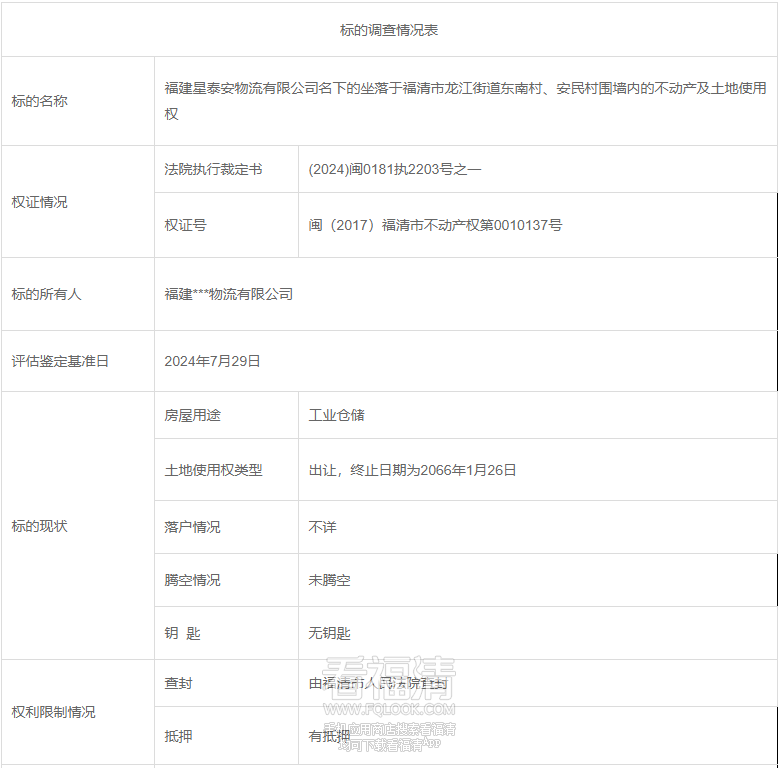Click the 法院执行裁定书 label cell
The width and height of the screenshot is (779, 768).
point(213,170)
